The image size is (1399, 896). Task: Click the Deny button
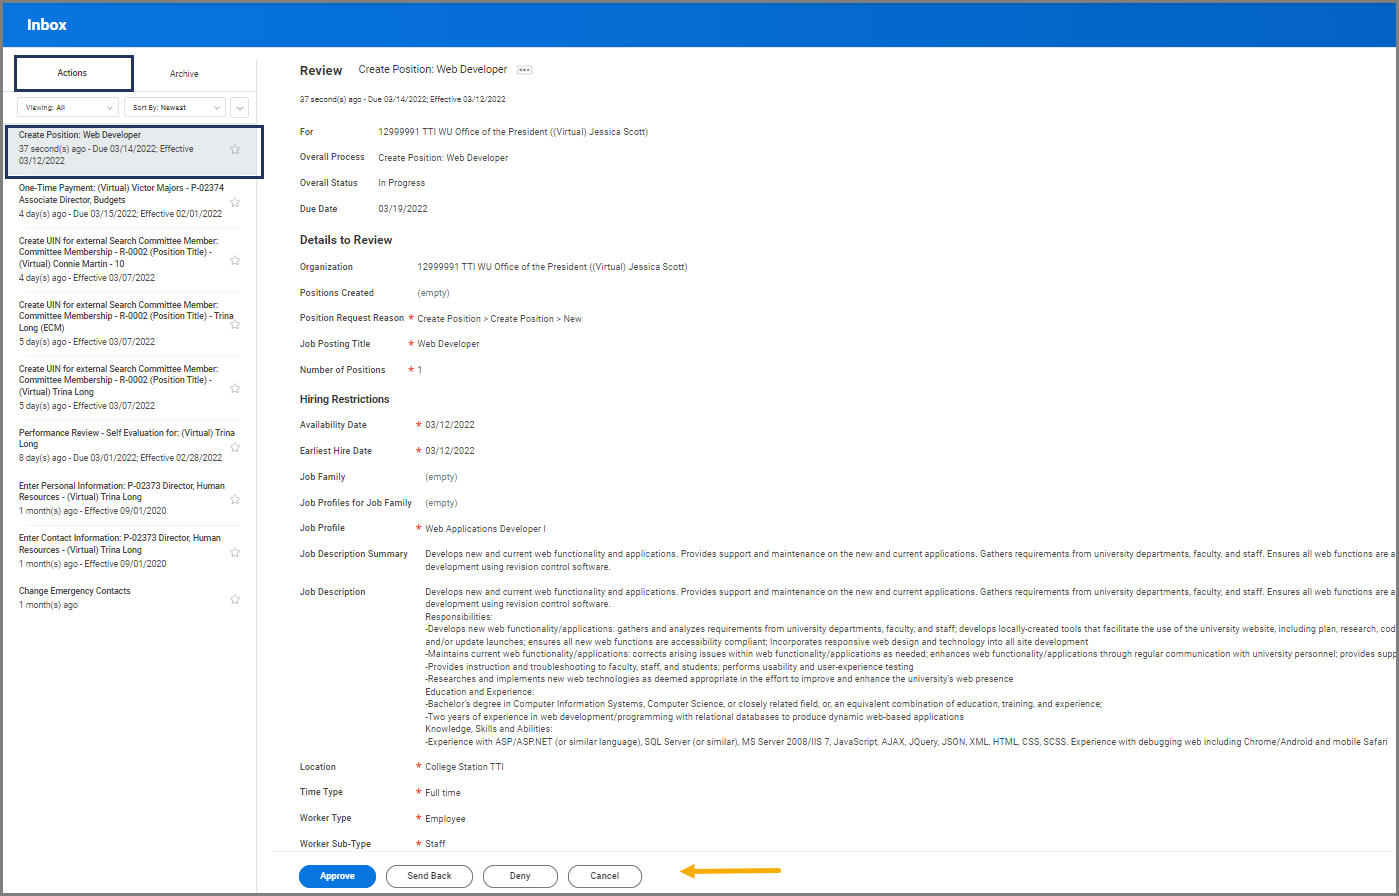pos(520,876)
